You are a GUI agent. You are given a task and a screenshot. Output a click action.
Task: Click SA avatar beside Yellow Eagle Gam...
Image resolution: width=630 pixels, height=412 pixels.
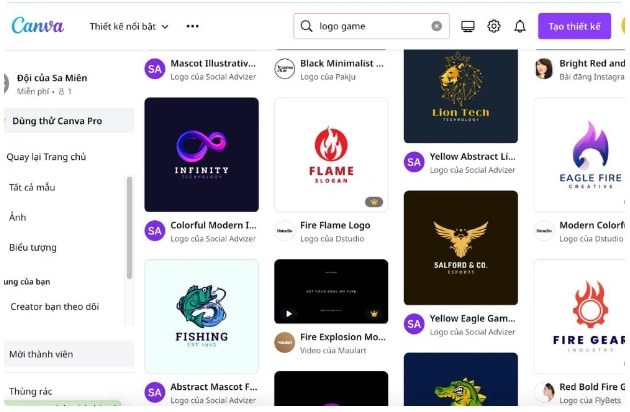click(414, 324)
